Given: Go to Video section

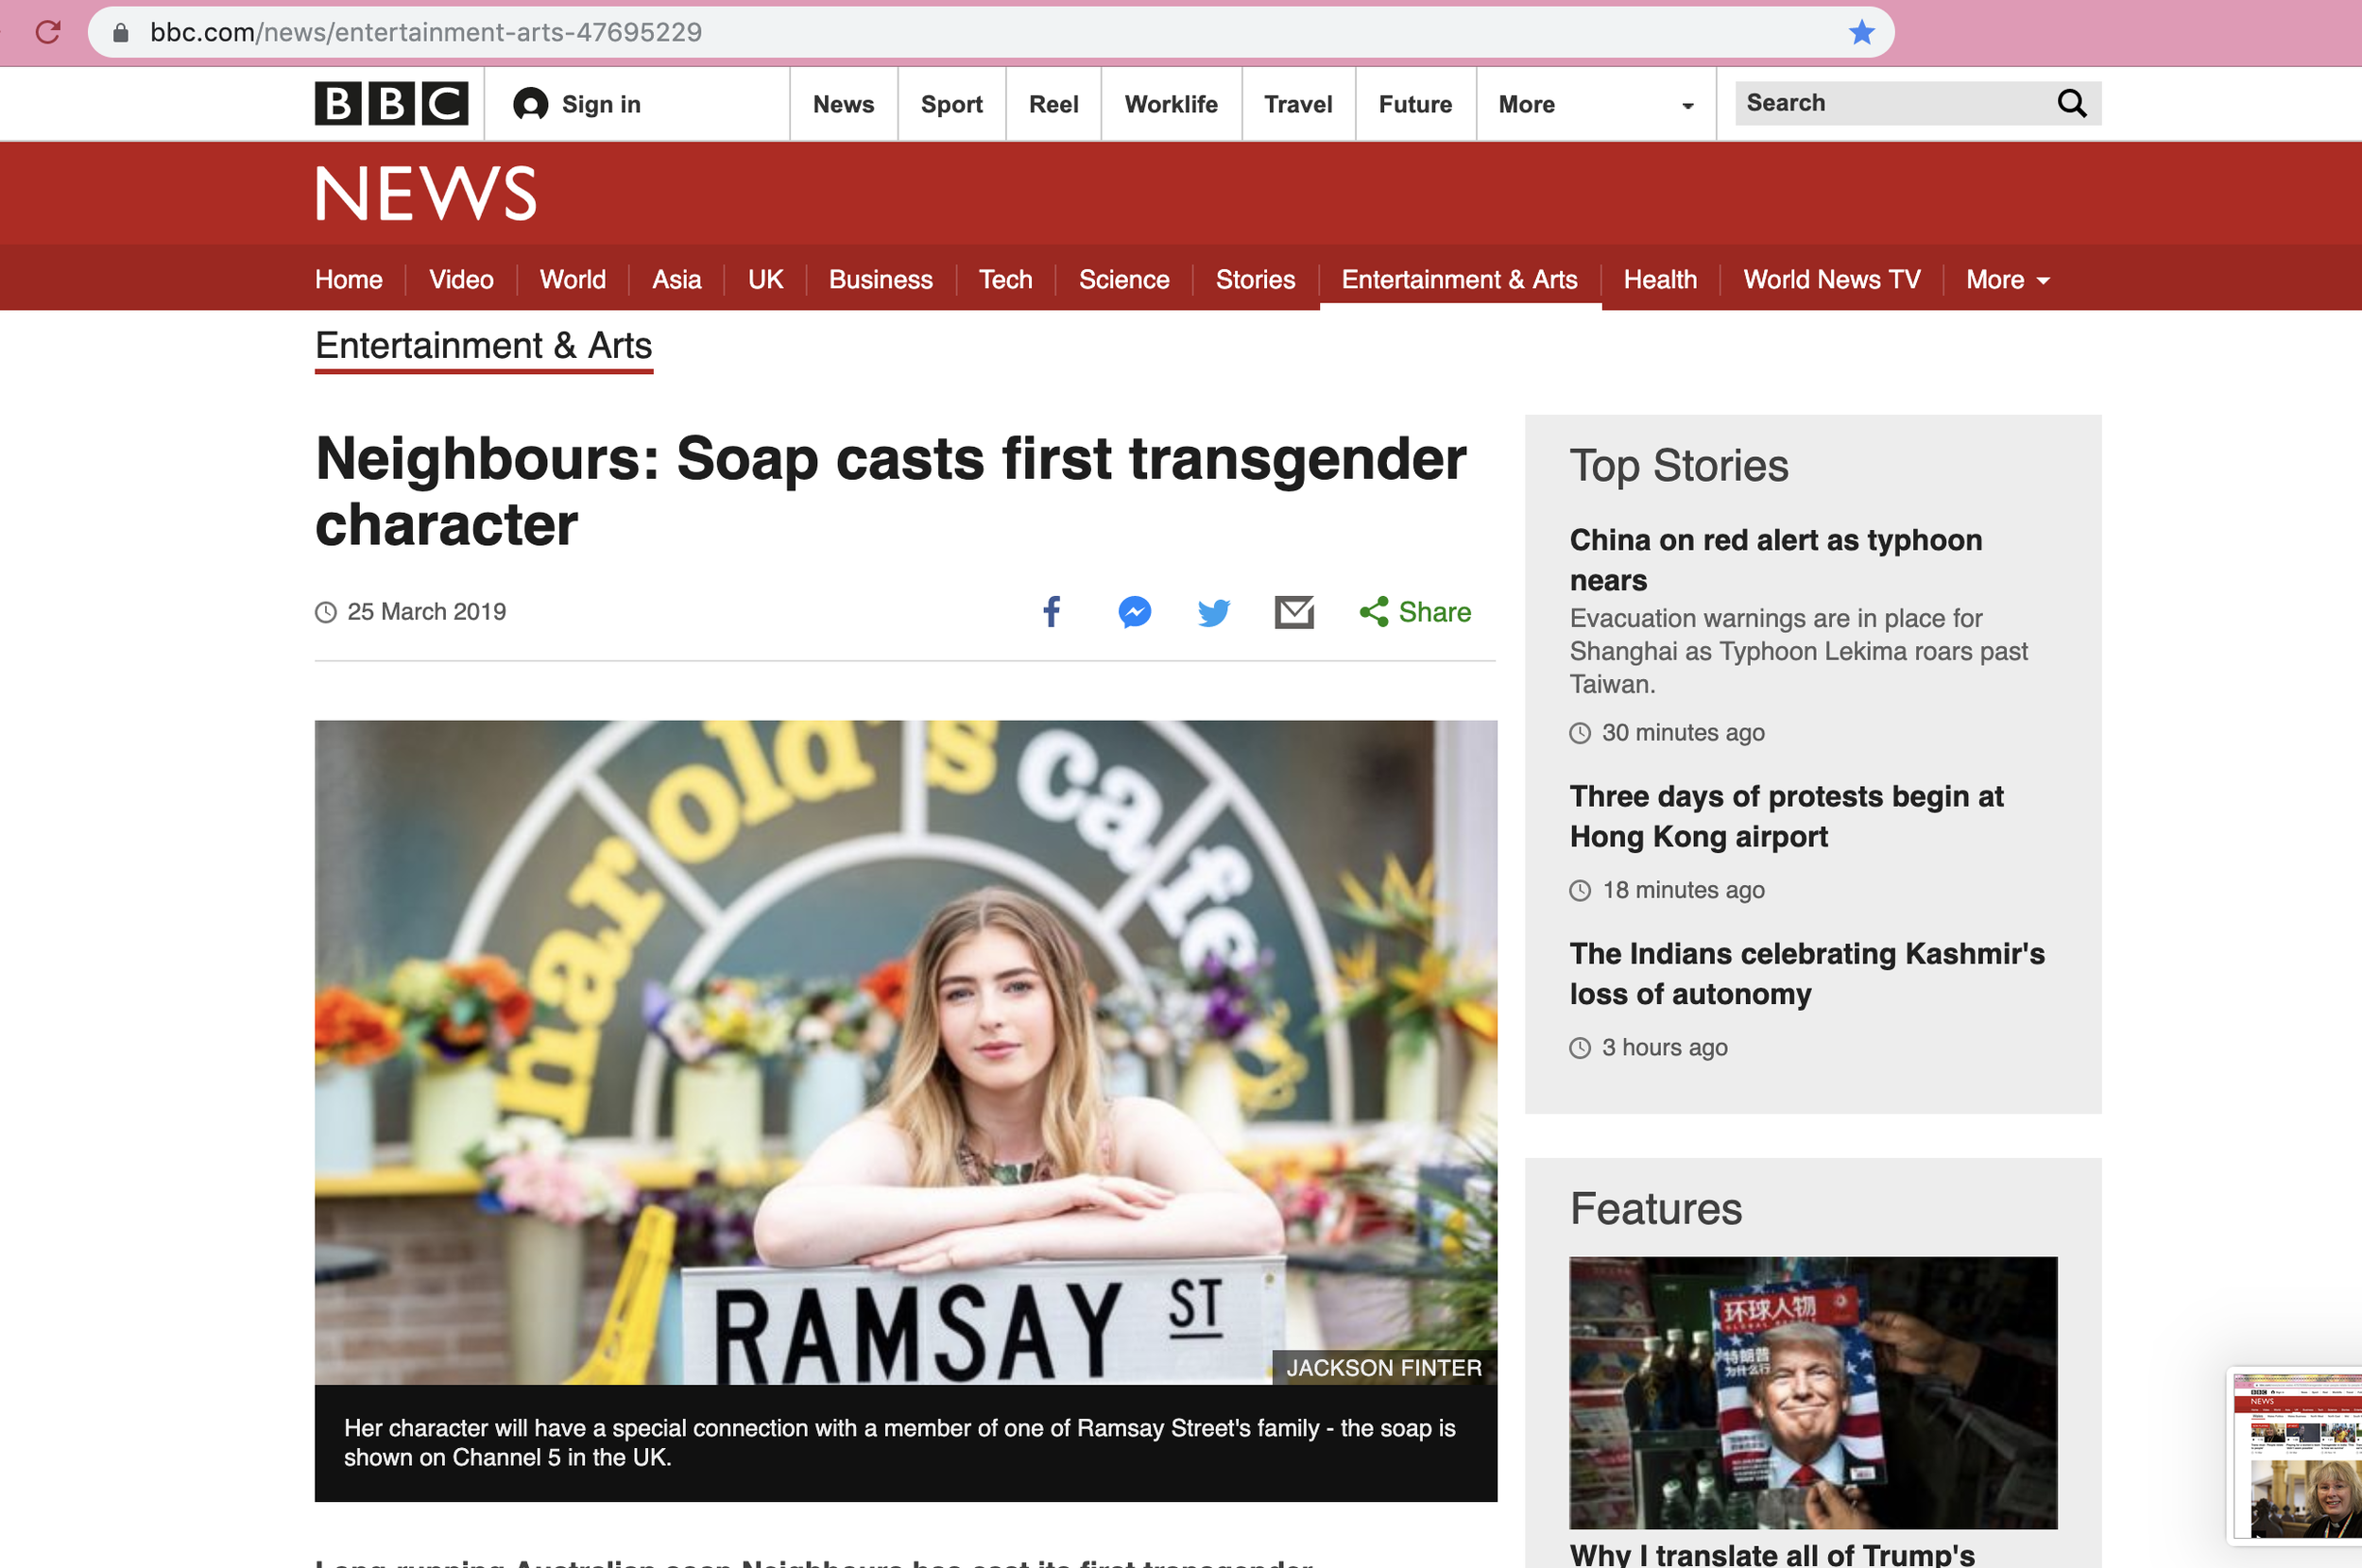Looking at the screenshot, I should pyautogui.click(x=461, y=280).
